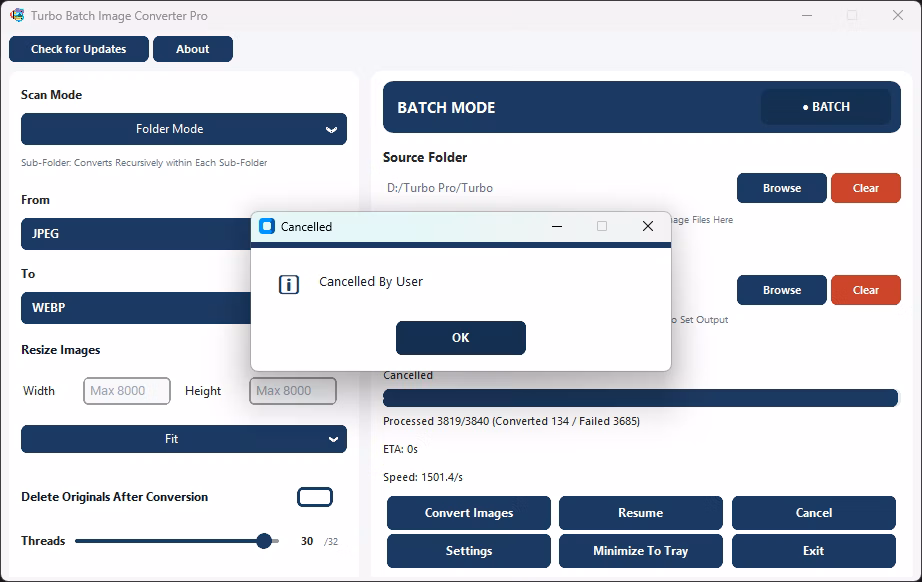Toggle the BATCH mode button
Image resolution: width=922 pixels, height=582 pixels.
coord(826,107)
